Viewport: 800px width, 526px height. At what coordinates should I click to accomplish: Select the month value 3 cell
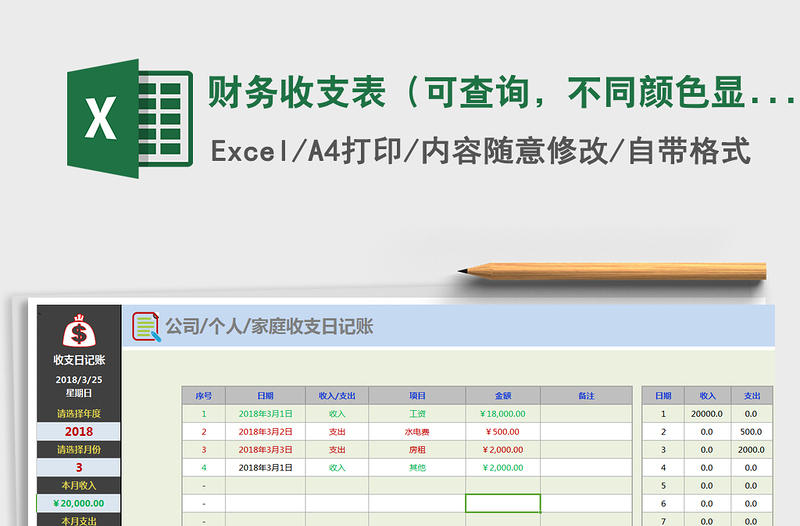pyautogui.click(x=79, y=467)
